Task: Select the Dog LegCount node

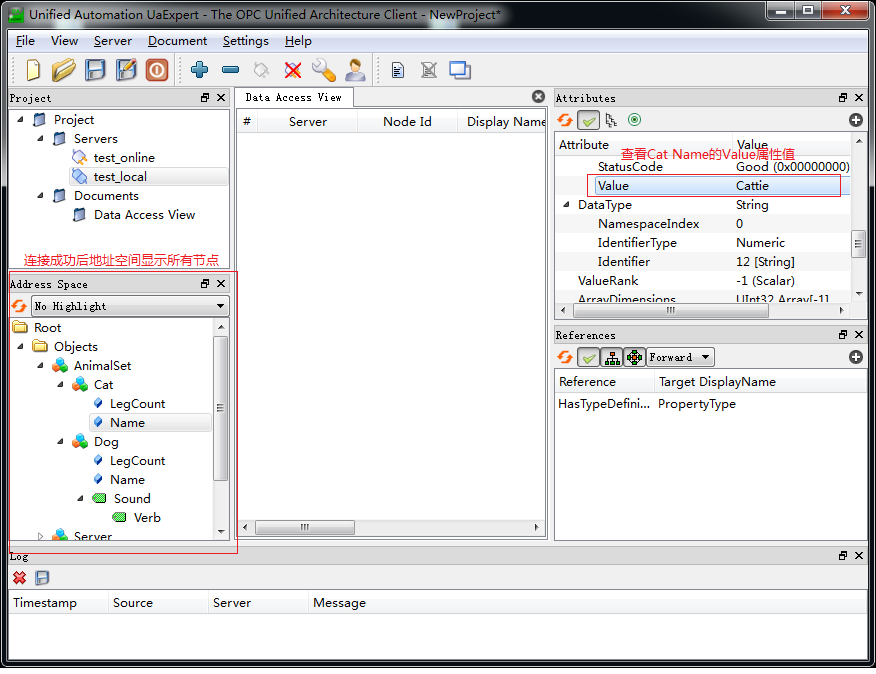Action: (x=137, y=461)
